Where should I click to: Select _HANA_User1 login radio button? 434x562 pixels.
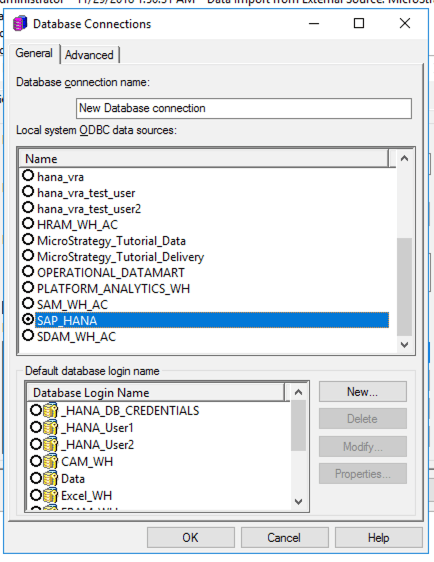coord(36,427)
